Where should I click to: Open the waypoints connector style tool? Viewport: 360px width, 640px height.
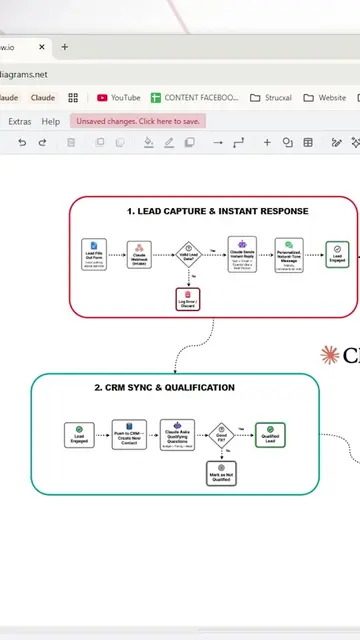pyautogui.click(x=238, y=142)
